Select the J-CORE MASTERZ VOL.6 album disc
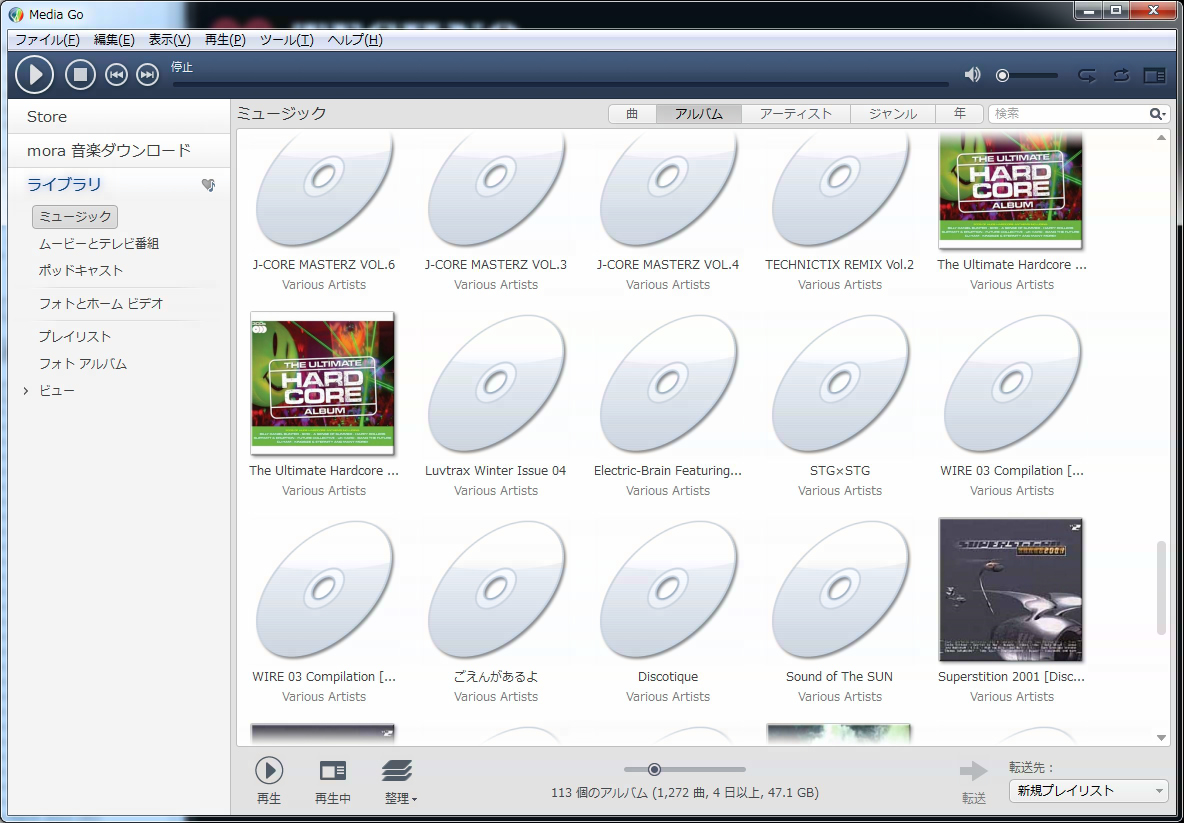The width and height of the screenshot is (1184, 823). pyautogui.click(x=324, y=190)
